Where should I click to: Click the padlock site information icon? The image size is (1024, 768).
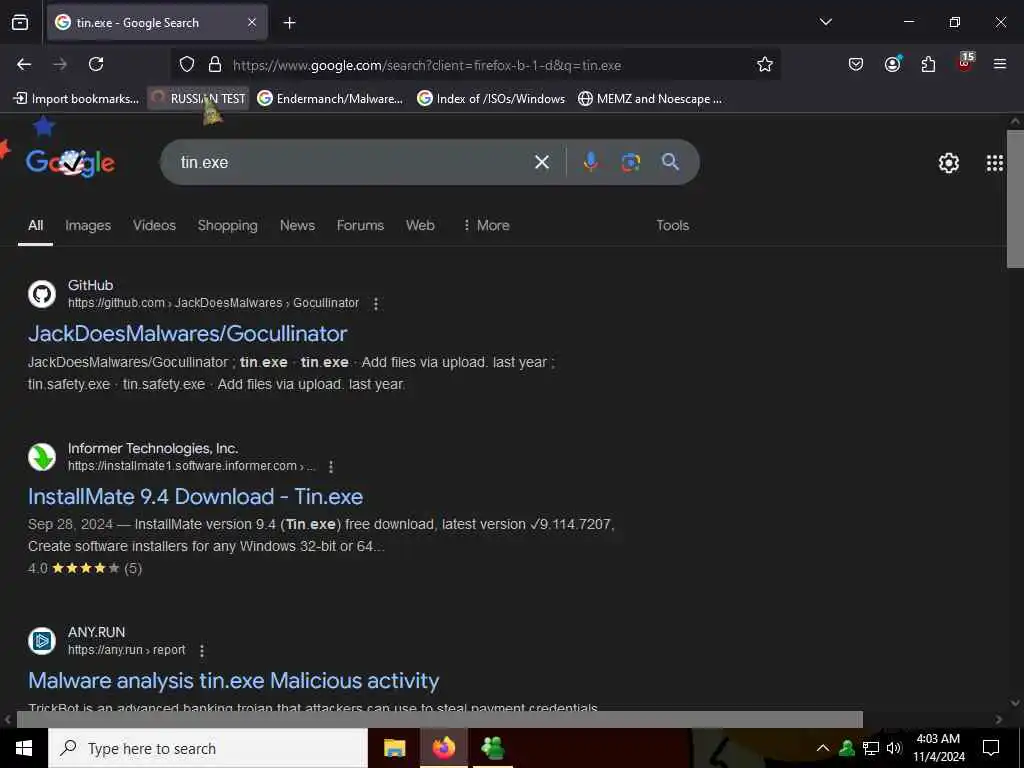click(x=214, y=64)
